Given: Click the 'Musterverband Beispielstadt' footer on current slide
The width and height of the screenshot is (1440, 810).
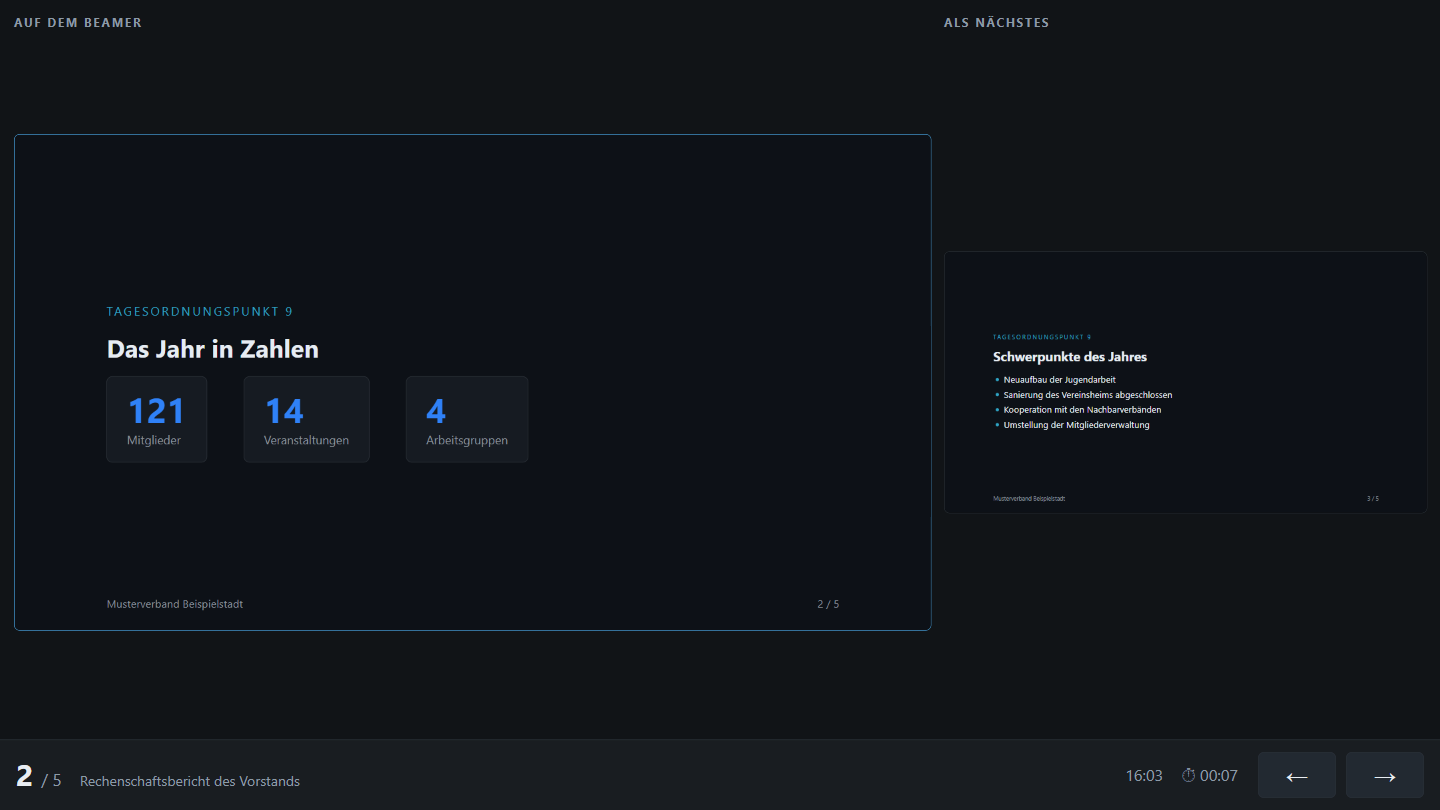Looking at the screenshot, I should tap(175, 604).
